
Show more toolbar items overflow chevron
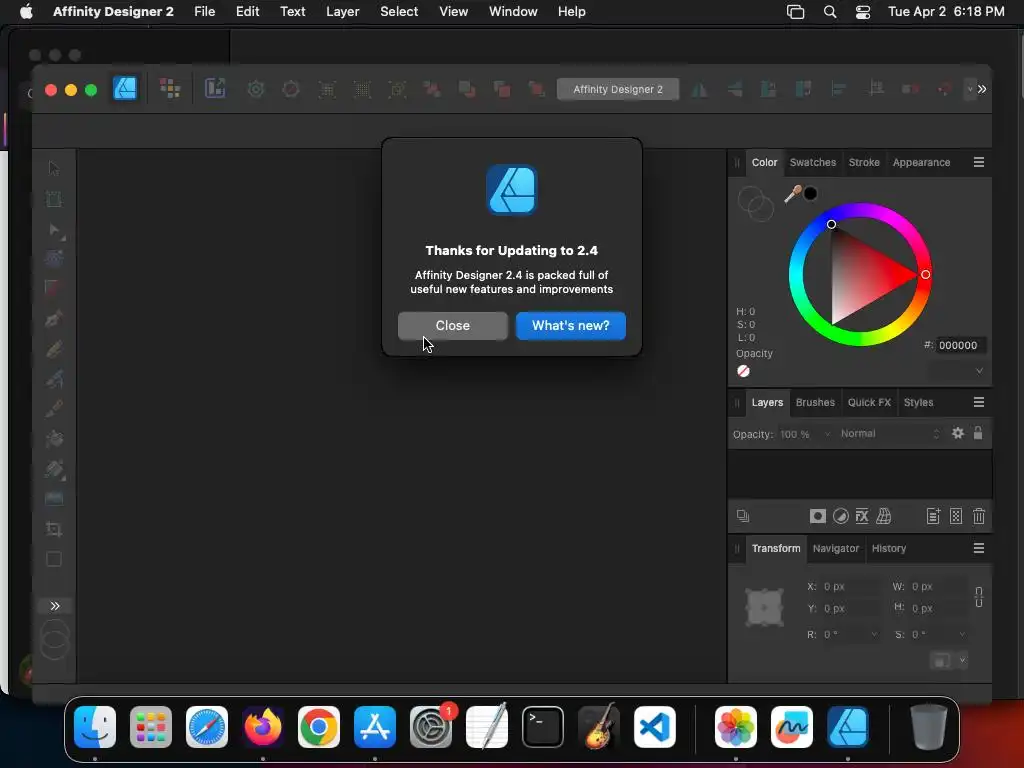click(982, 89)
